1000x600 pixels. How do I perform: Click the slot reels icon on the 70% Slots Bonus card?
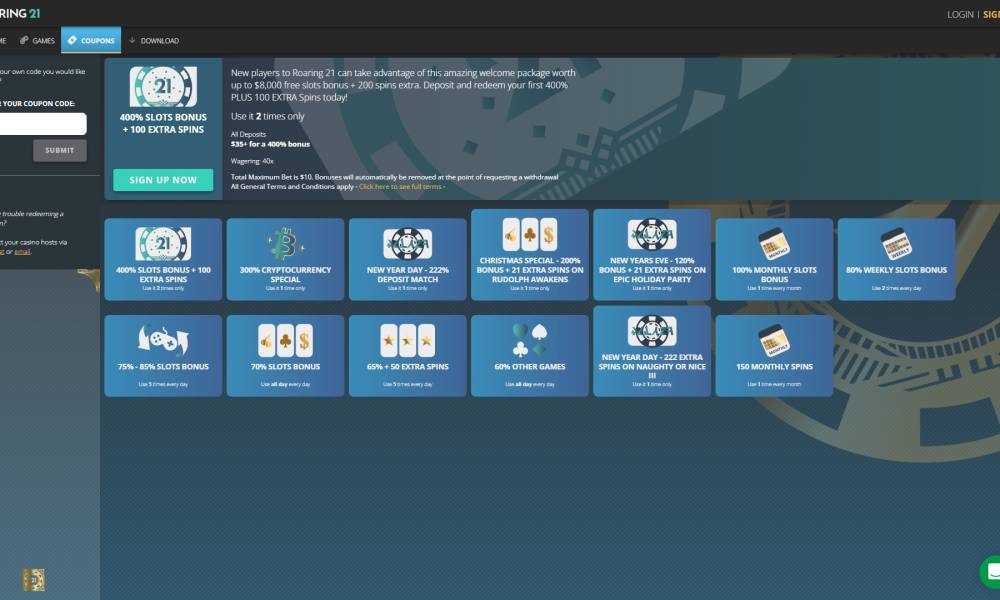point(285,340)
